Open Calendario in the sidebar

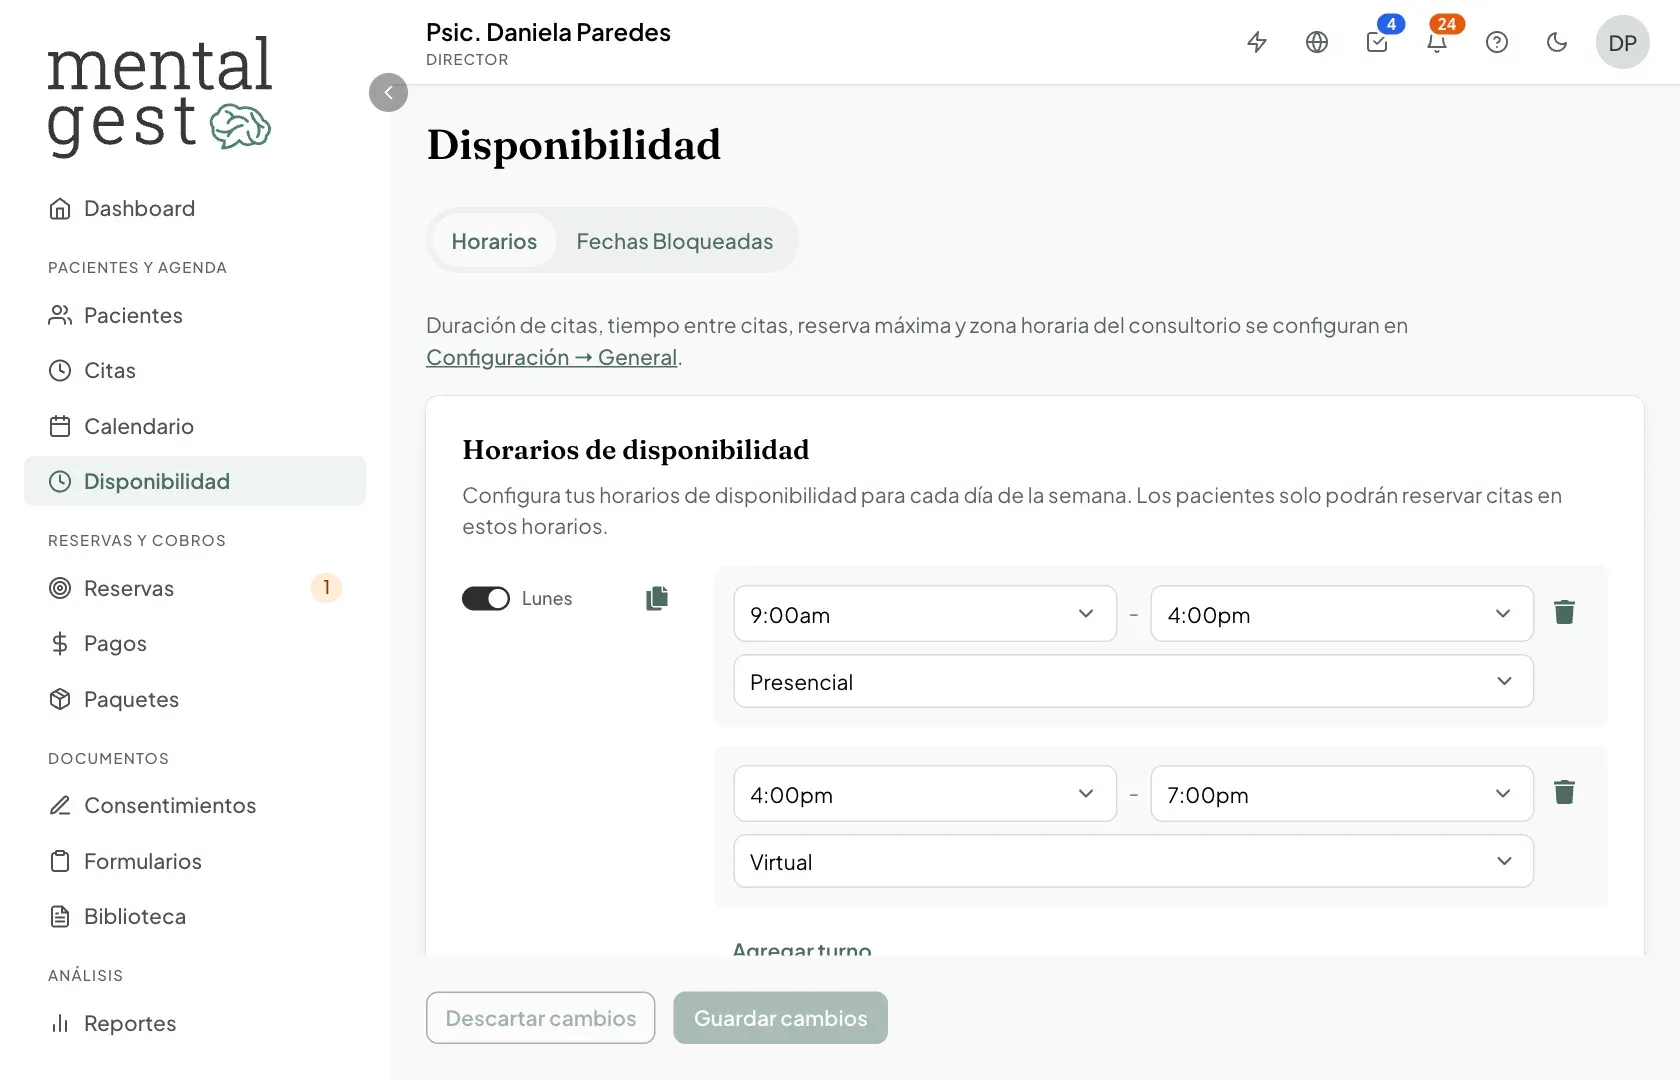click(195, 426)
